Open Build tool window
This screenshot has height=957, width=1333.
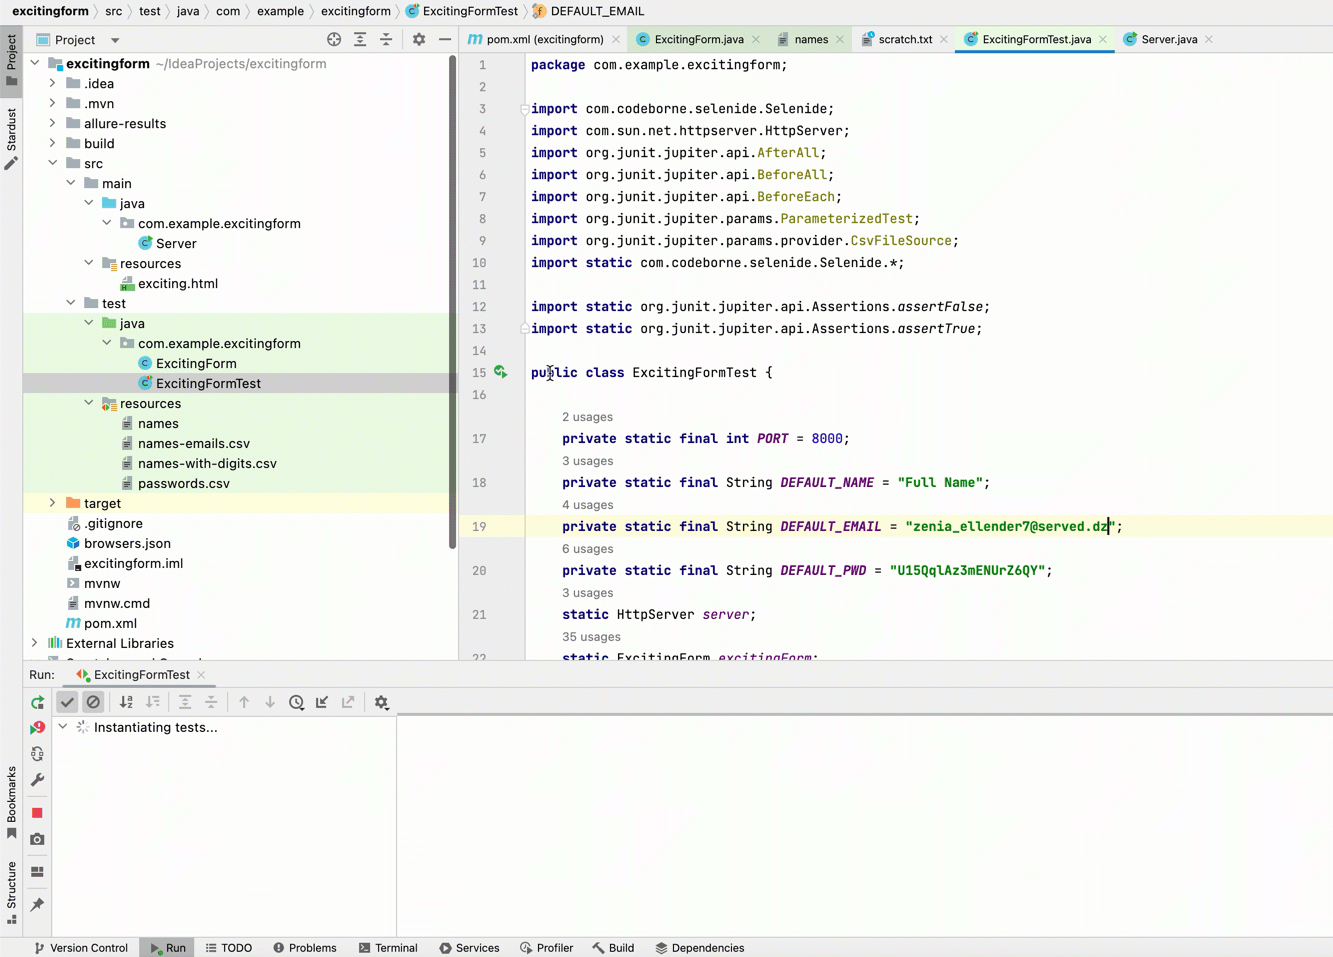point(613,948)
